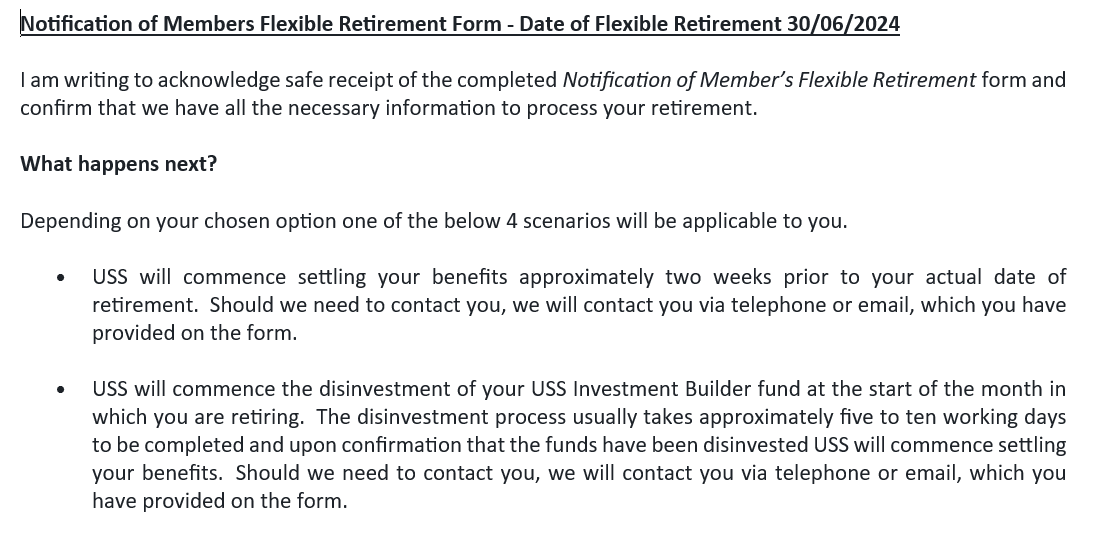Click the second bullet point marker
The width and height of the screenshot is (1112, 542).
(61, 389)
